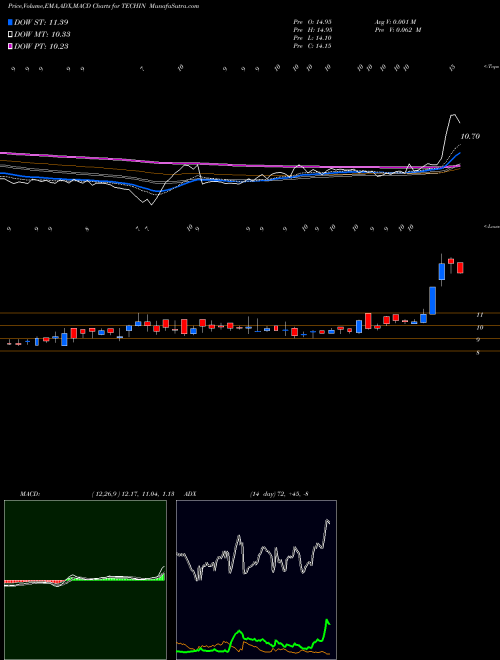Screen dimensions: 500x660
Task: Click the 8 price axis label
Action: (478, 353)
